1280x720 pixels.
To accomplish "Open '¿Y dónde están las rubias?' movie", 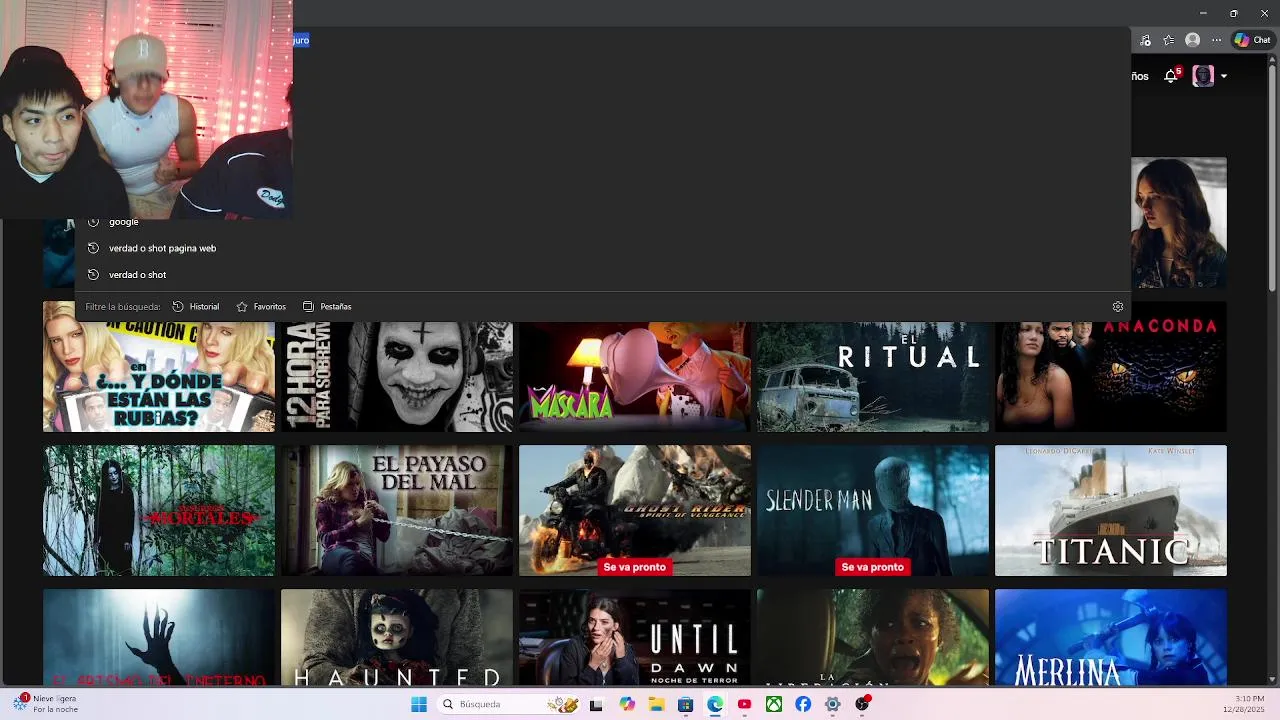I will coord(159,376).
